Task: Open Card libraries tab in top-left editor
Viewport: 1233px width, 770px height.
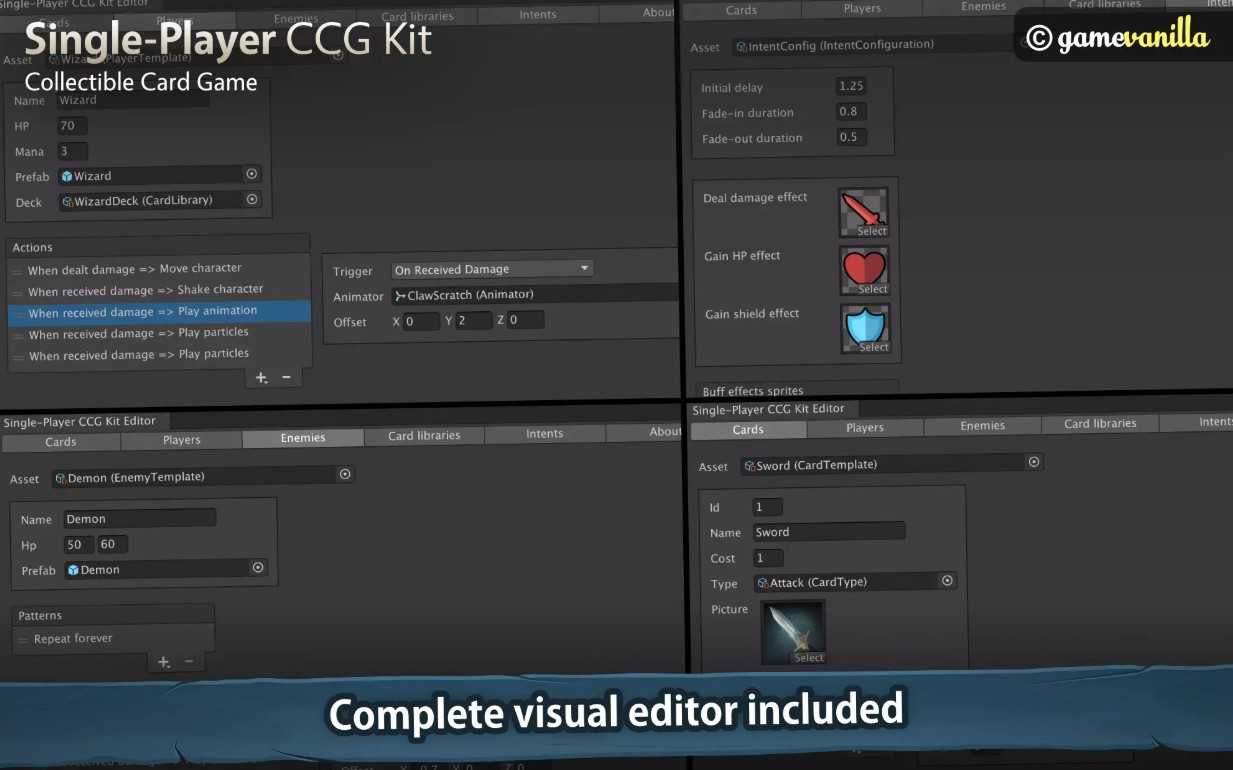Action: click(417, 17)
